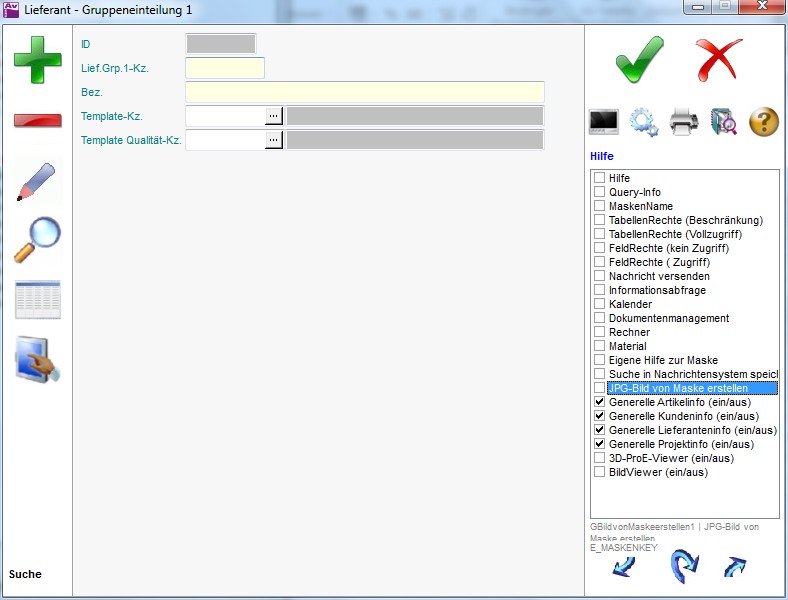Click the pencil edit record icon

point(37,181)
